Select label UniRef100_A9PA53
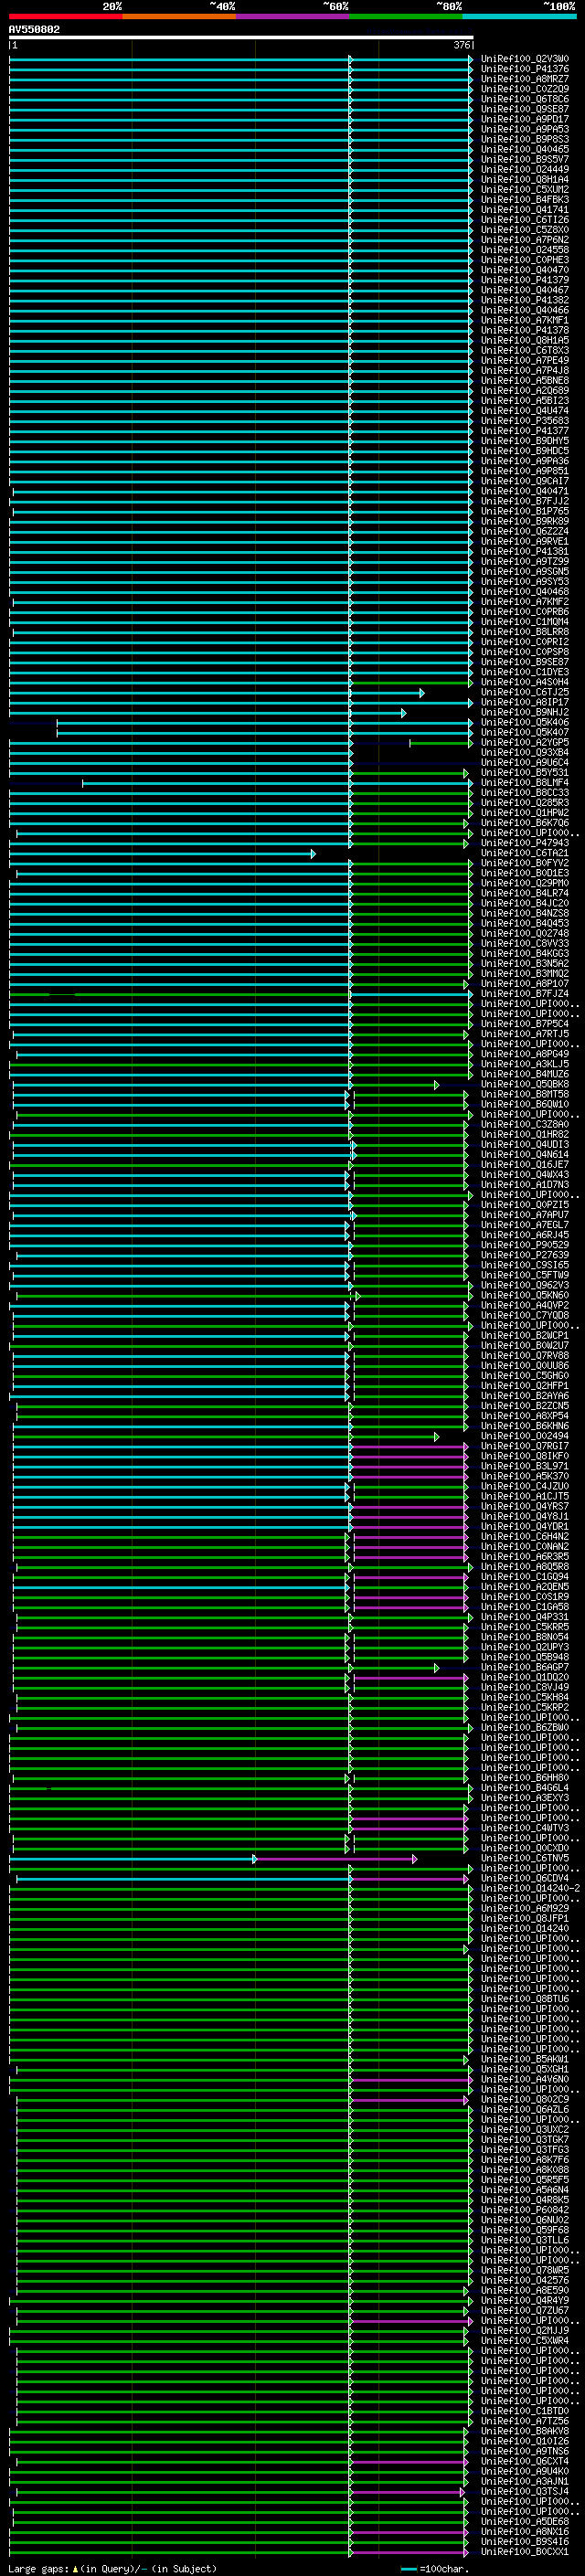 pyautogui.click(x=525, y=129)
